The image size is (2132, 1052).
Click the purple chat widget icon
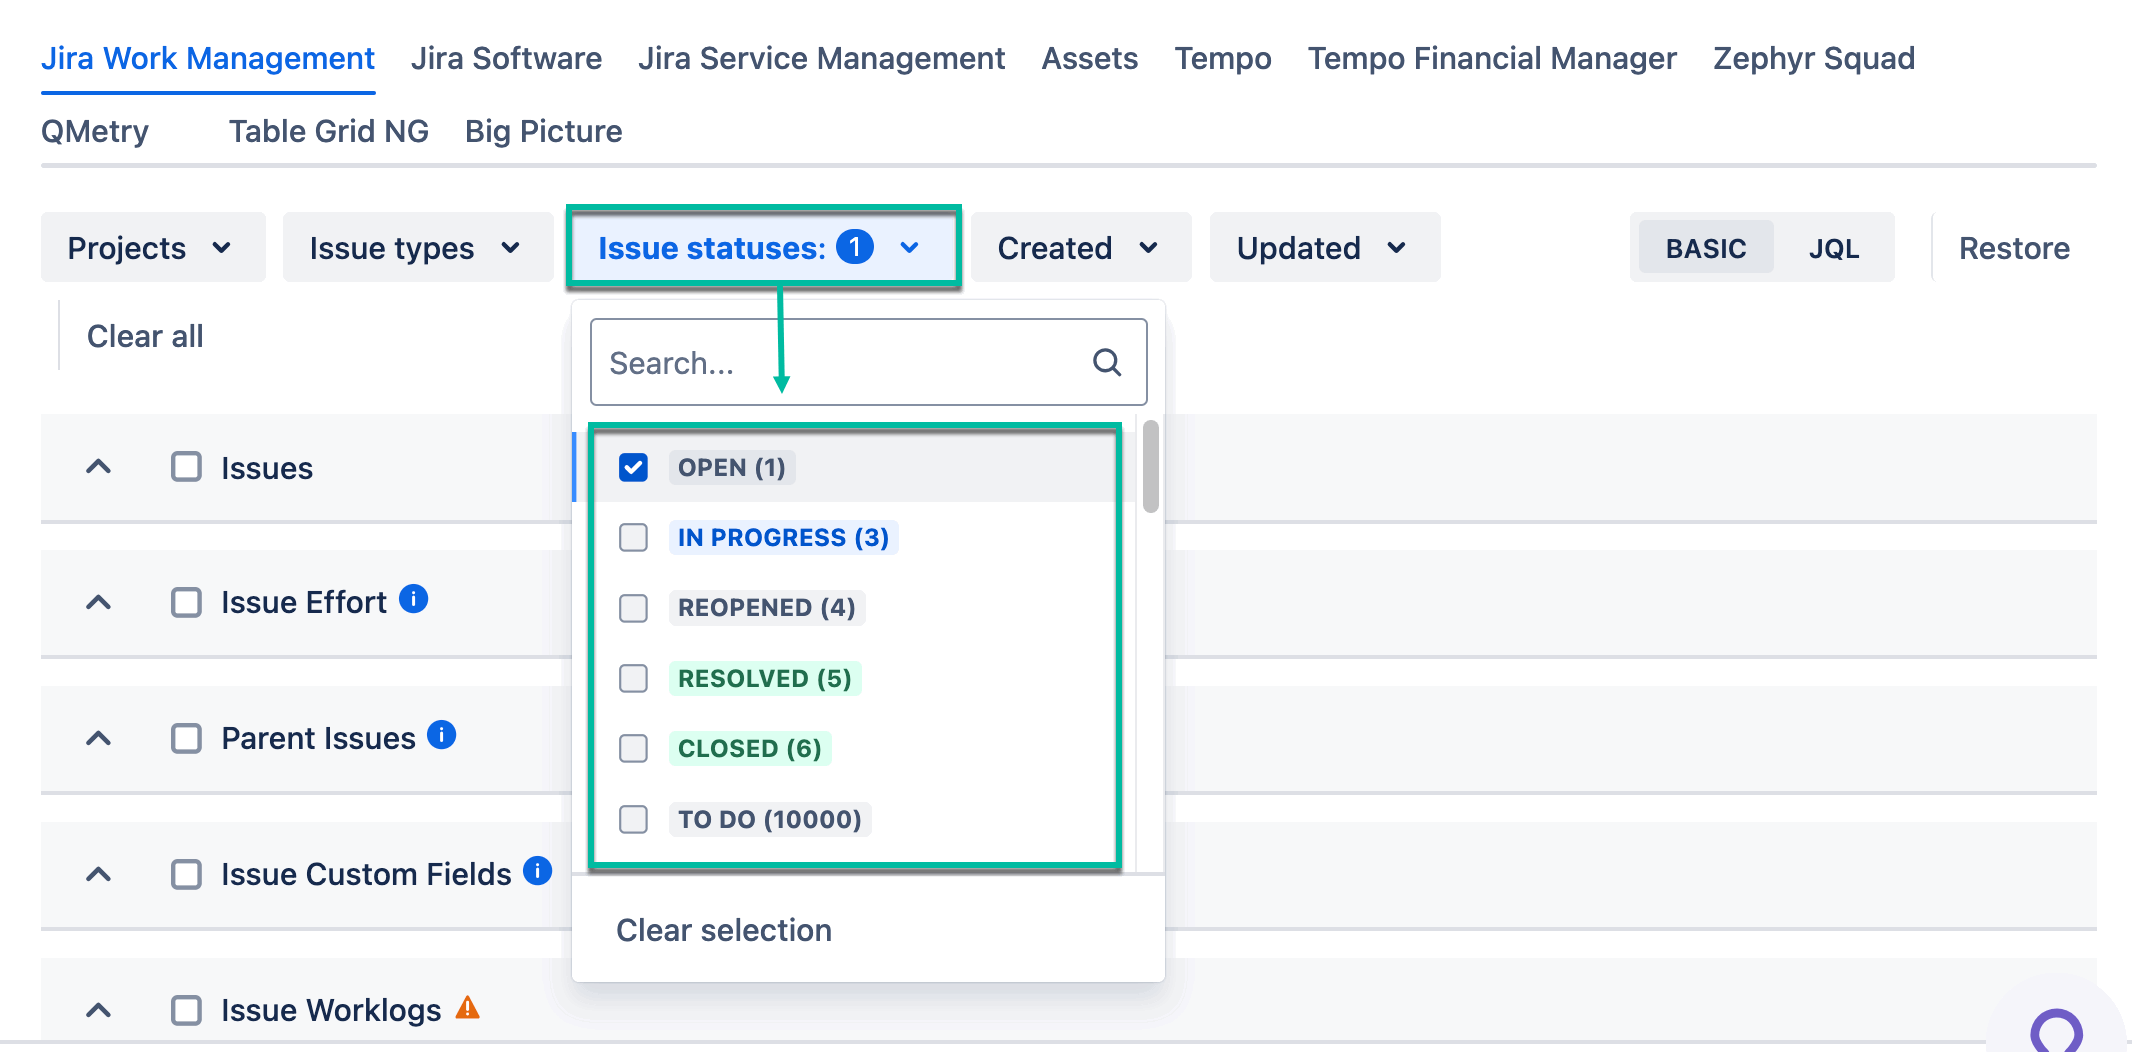2056,1032
